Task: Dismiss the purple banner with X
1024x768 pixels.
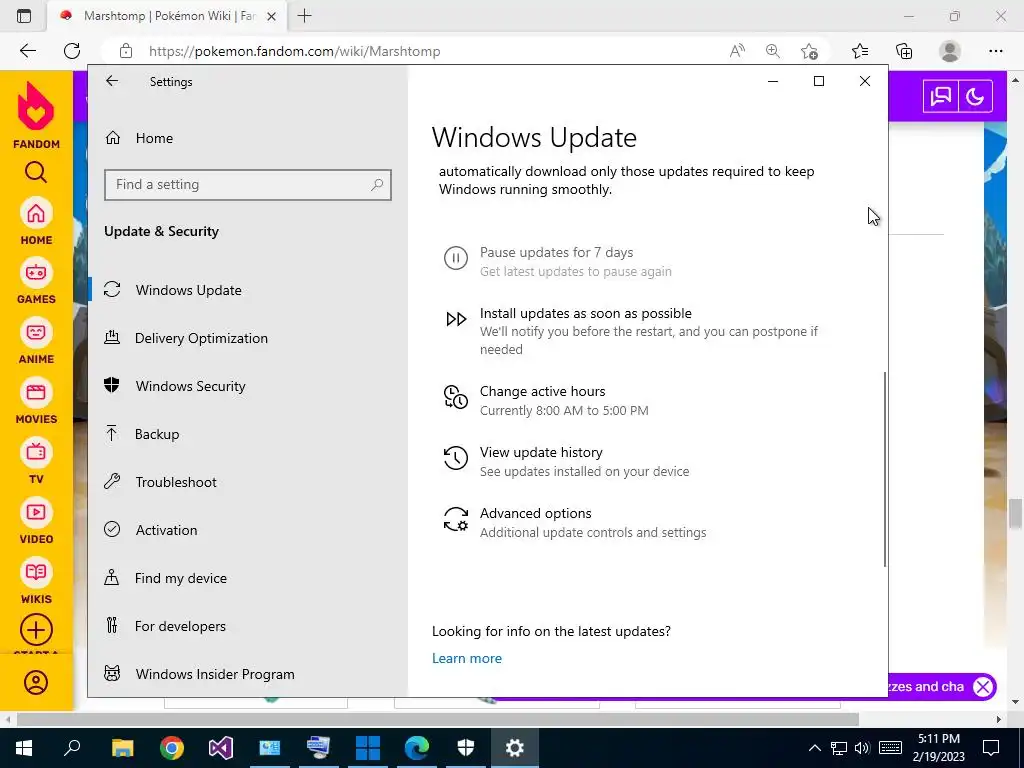Action: [983, 686]
